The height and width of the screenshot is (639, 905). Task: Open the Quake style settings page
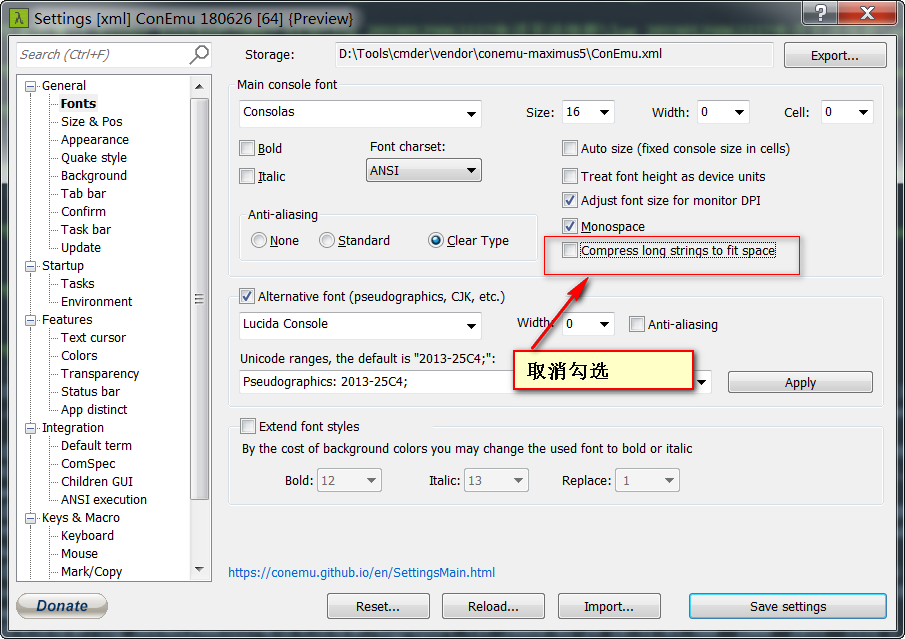94,157
